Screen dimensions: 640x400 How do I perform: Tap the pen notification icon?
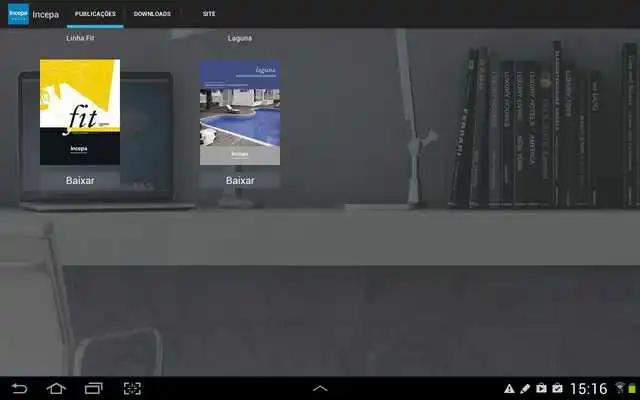point(525,389)
